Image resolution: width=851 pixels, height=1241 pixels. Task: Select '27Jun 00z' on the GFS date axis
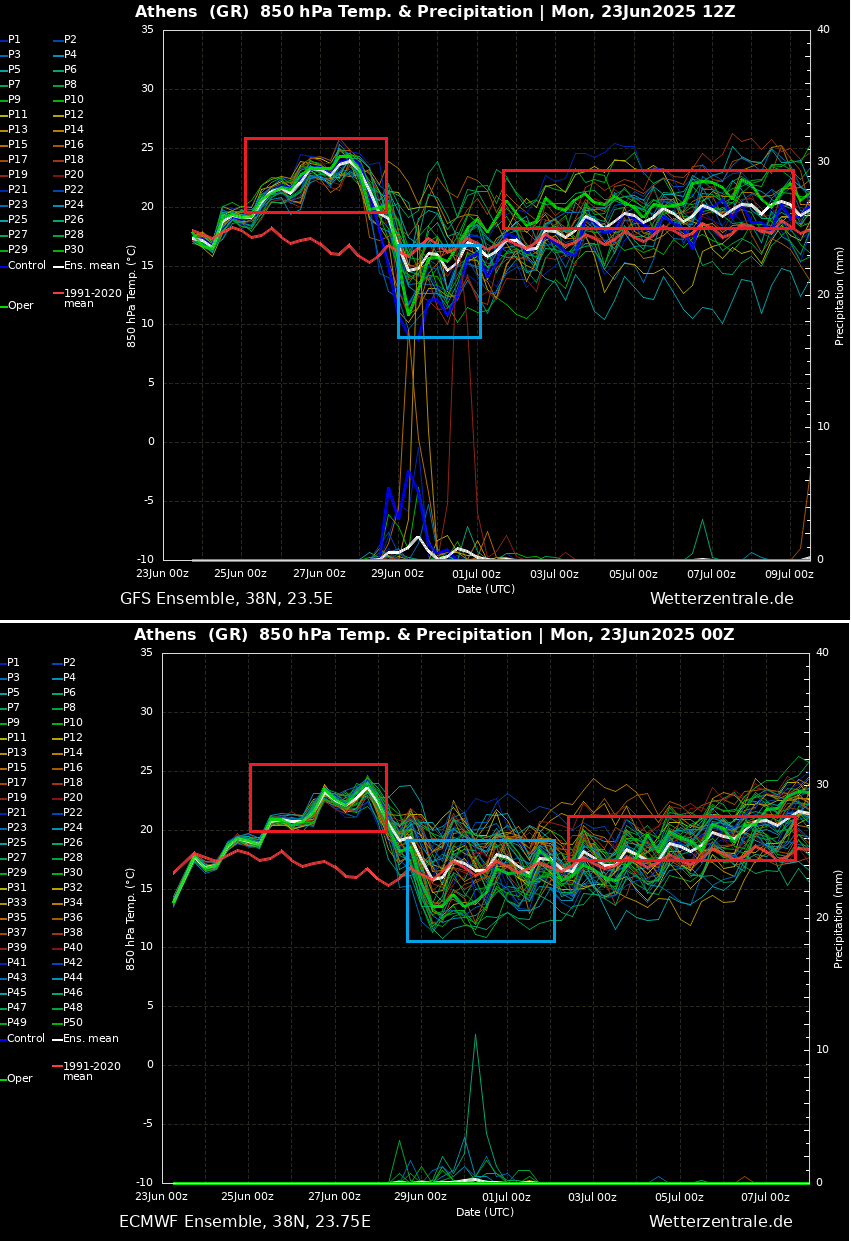pyautogui.click(x=319, y=574)
